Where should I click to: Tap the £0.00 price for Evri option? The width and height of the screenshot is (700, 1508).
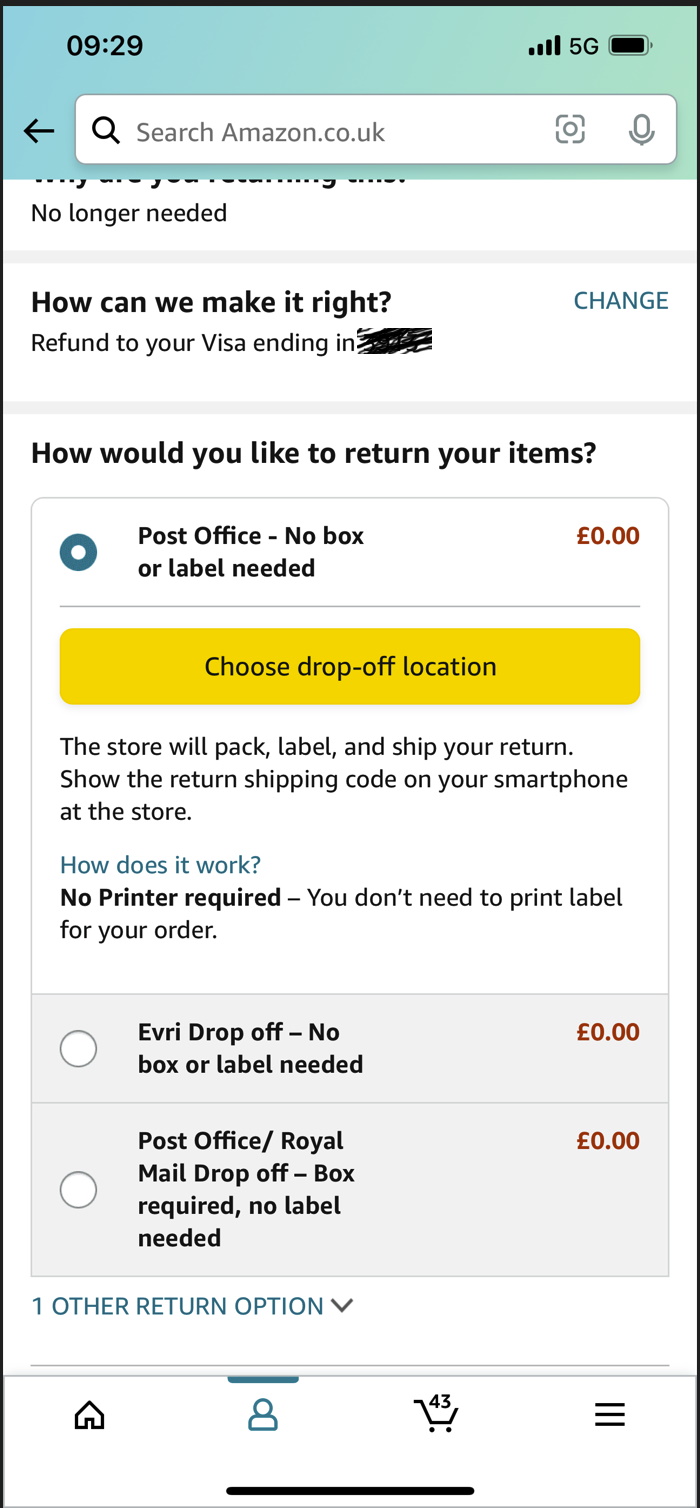608,1032
